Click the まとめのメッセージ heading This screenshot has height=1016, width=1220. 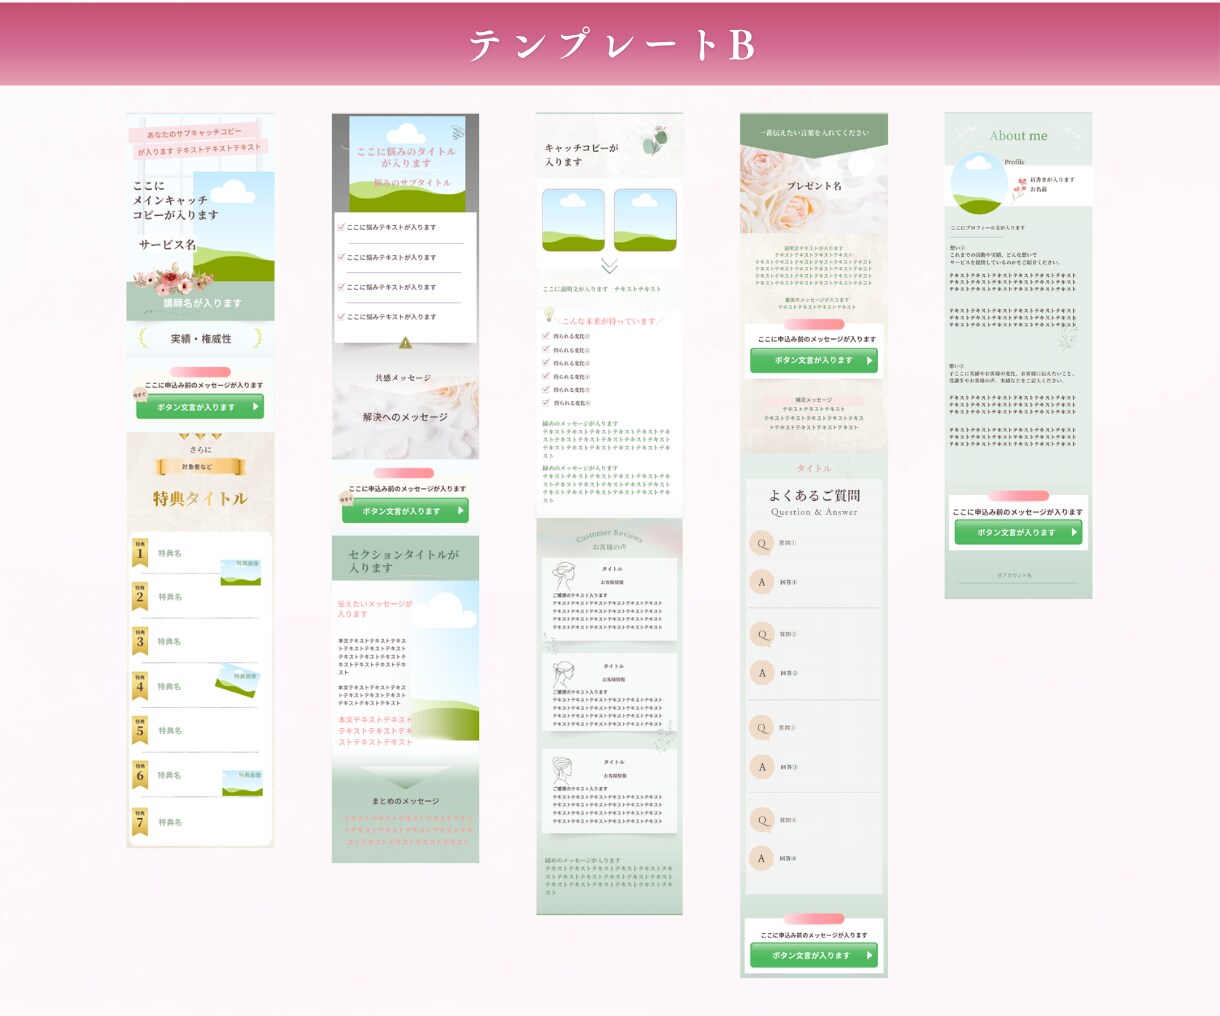[405, 801]
